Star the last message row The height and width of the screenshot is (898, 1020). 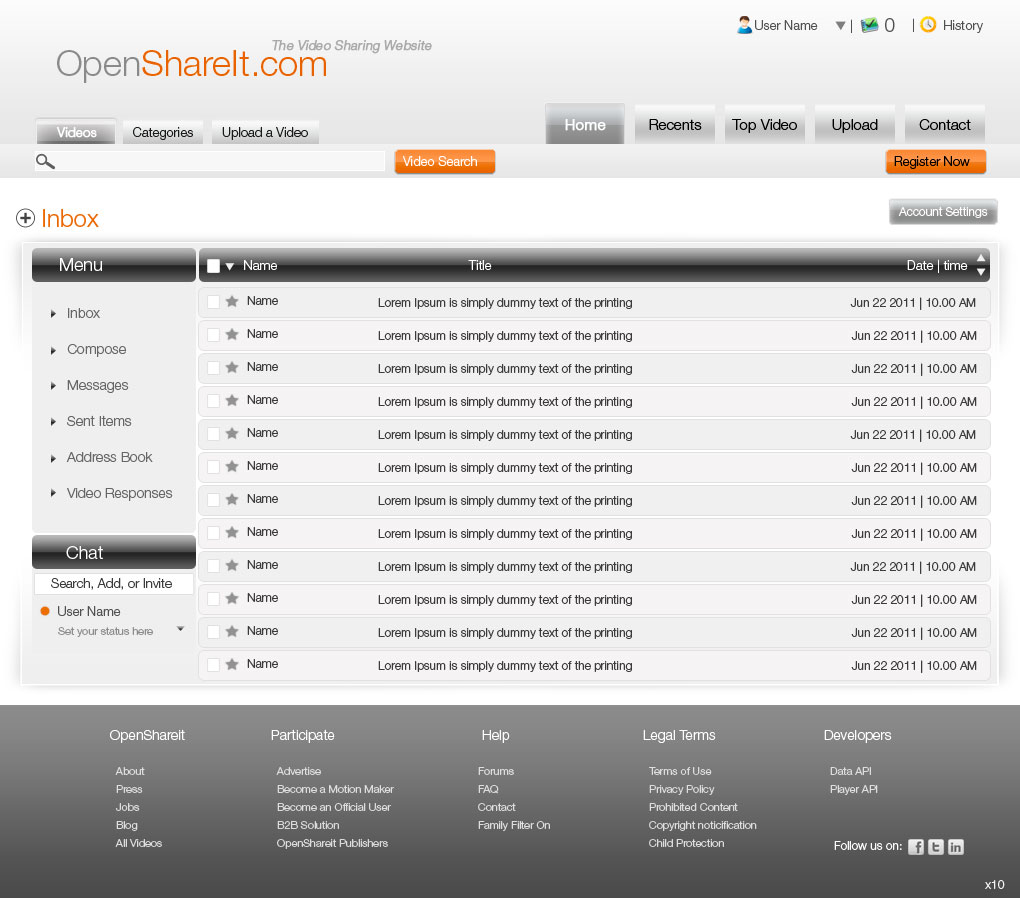coord(232,664)
